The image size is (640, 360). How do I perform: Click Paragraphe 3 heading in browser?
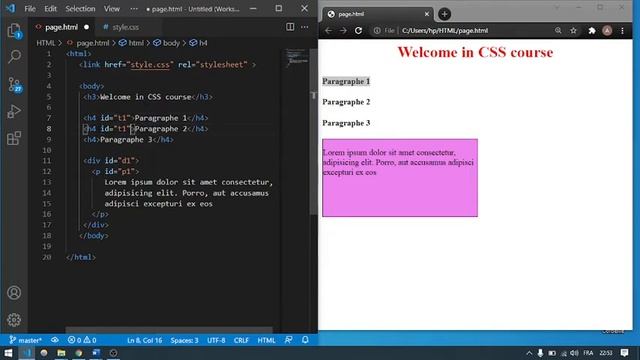click(346, 123)
